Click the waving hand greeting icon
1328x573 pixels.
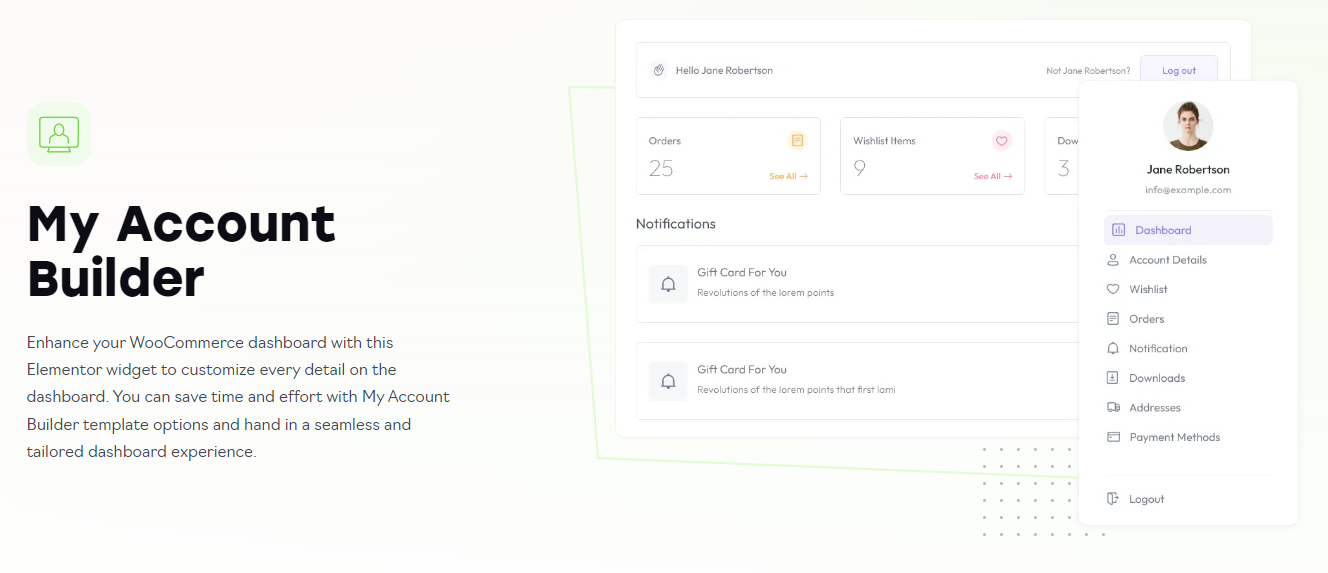(x=658, y=70)
